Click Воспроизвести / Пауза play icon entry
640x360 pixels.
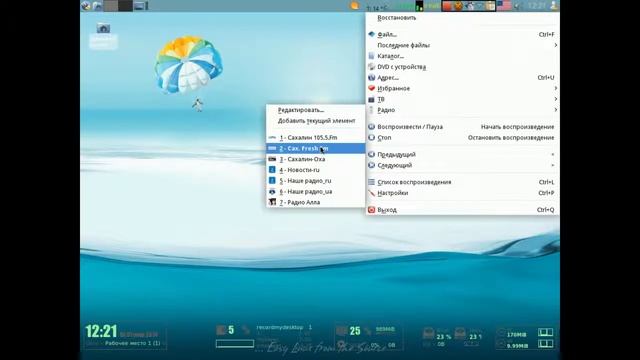coord(462,127)
